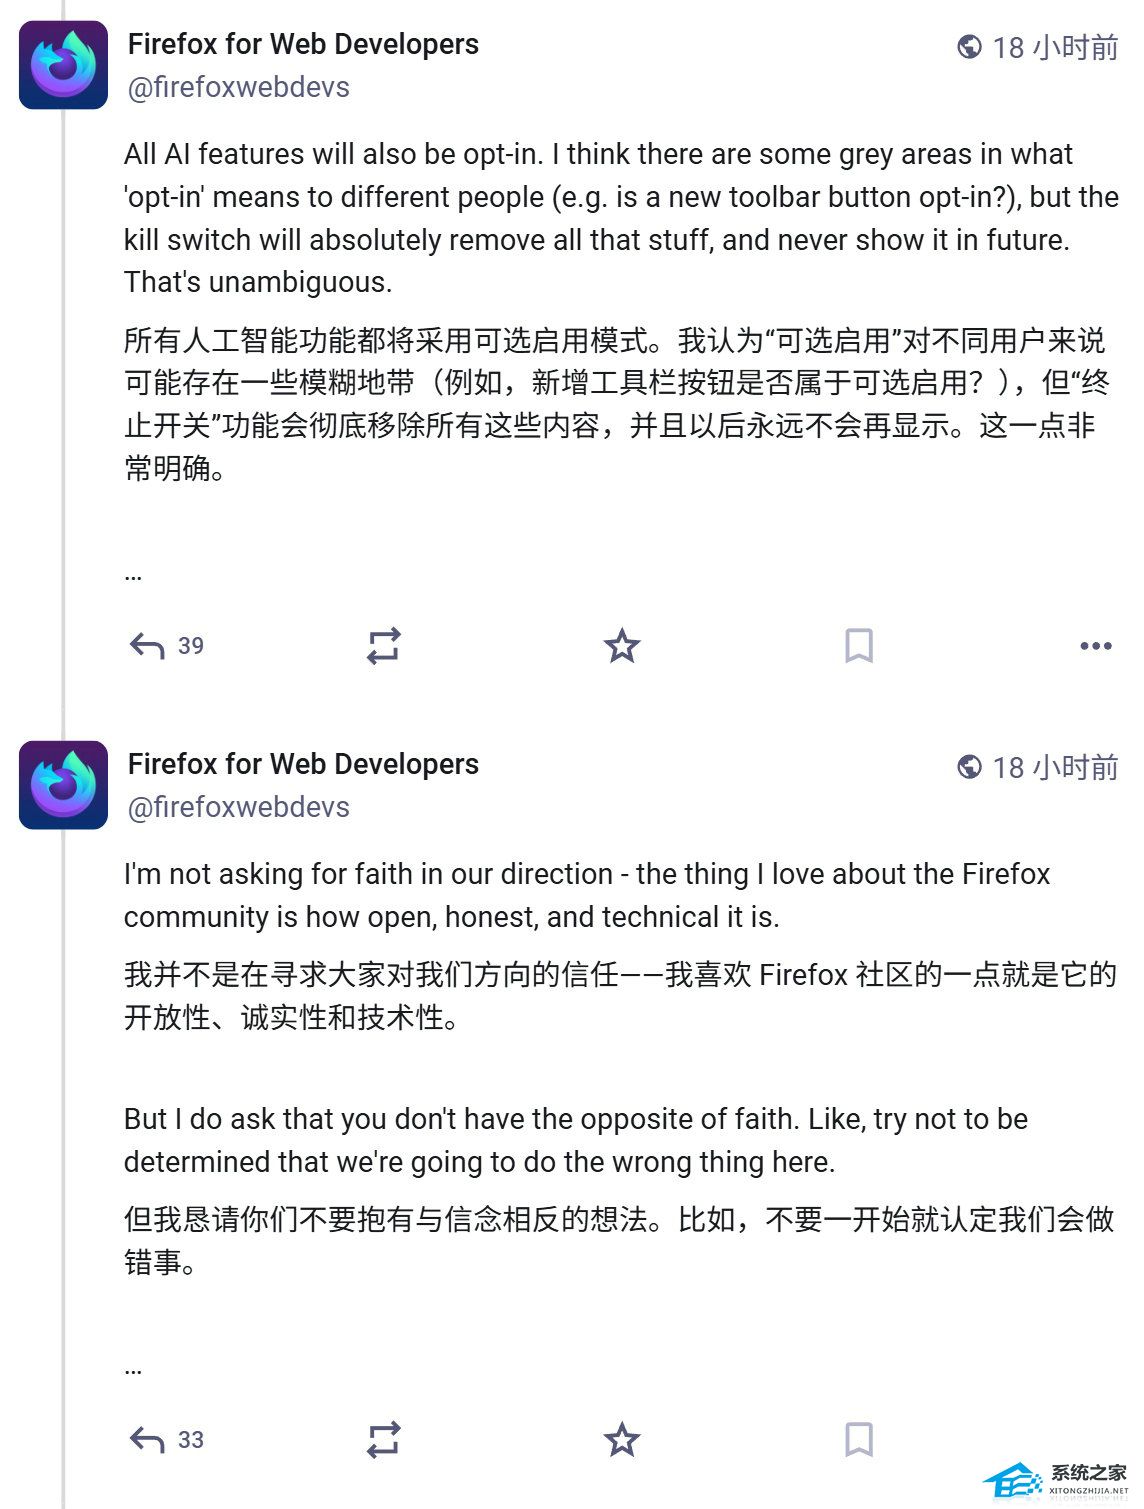Reply to the first post with 39 replies

click(147, 646)
